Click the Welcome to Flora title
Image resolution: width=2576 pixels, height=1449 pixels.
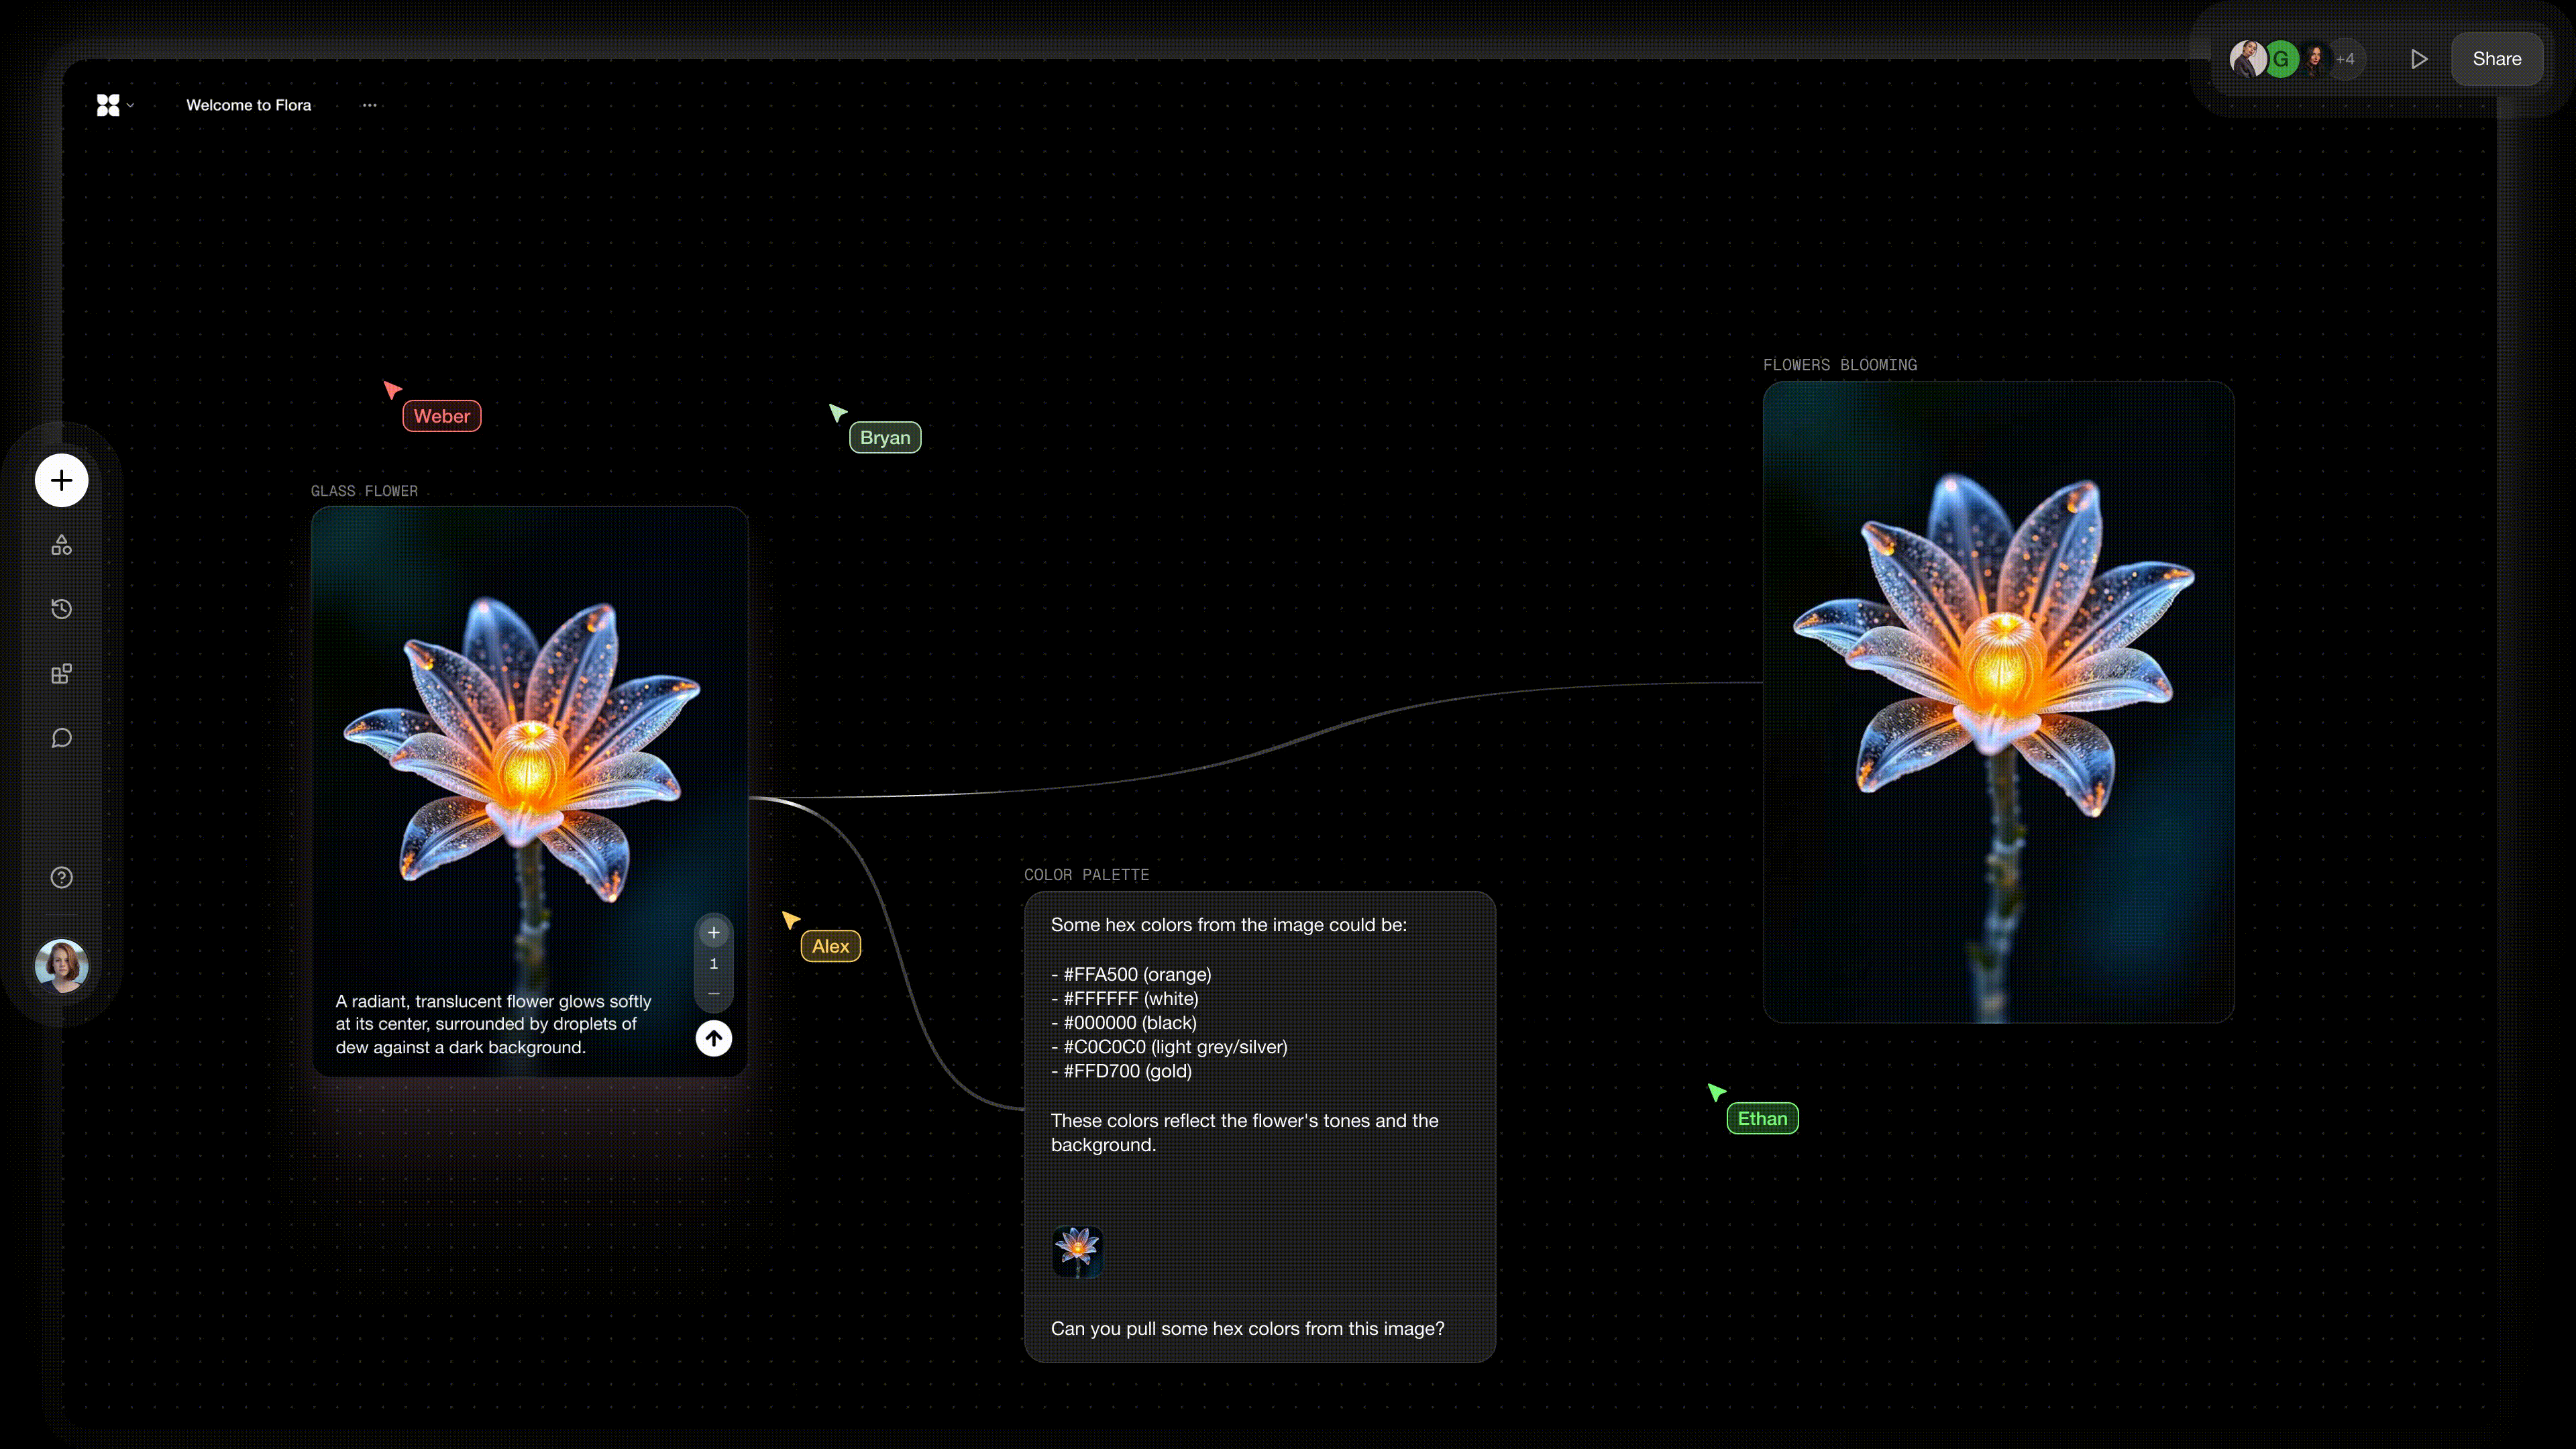(x=248, y=105)
